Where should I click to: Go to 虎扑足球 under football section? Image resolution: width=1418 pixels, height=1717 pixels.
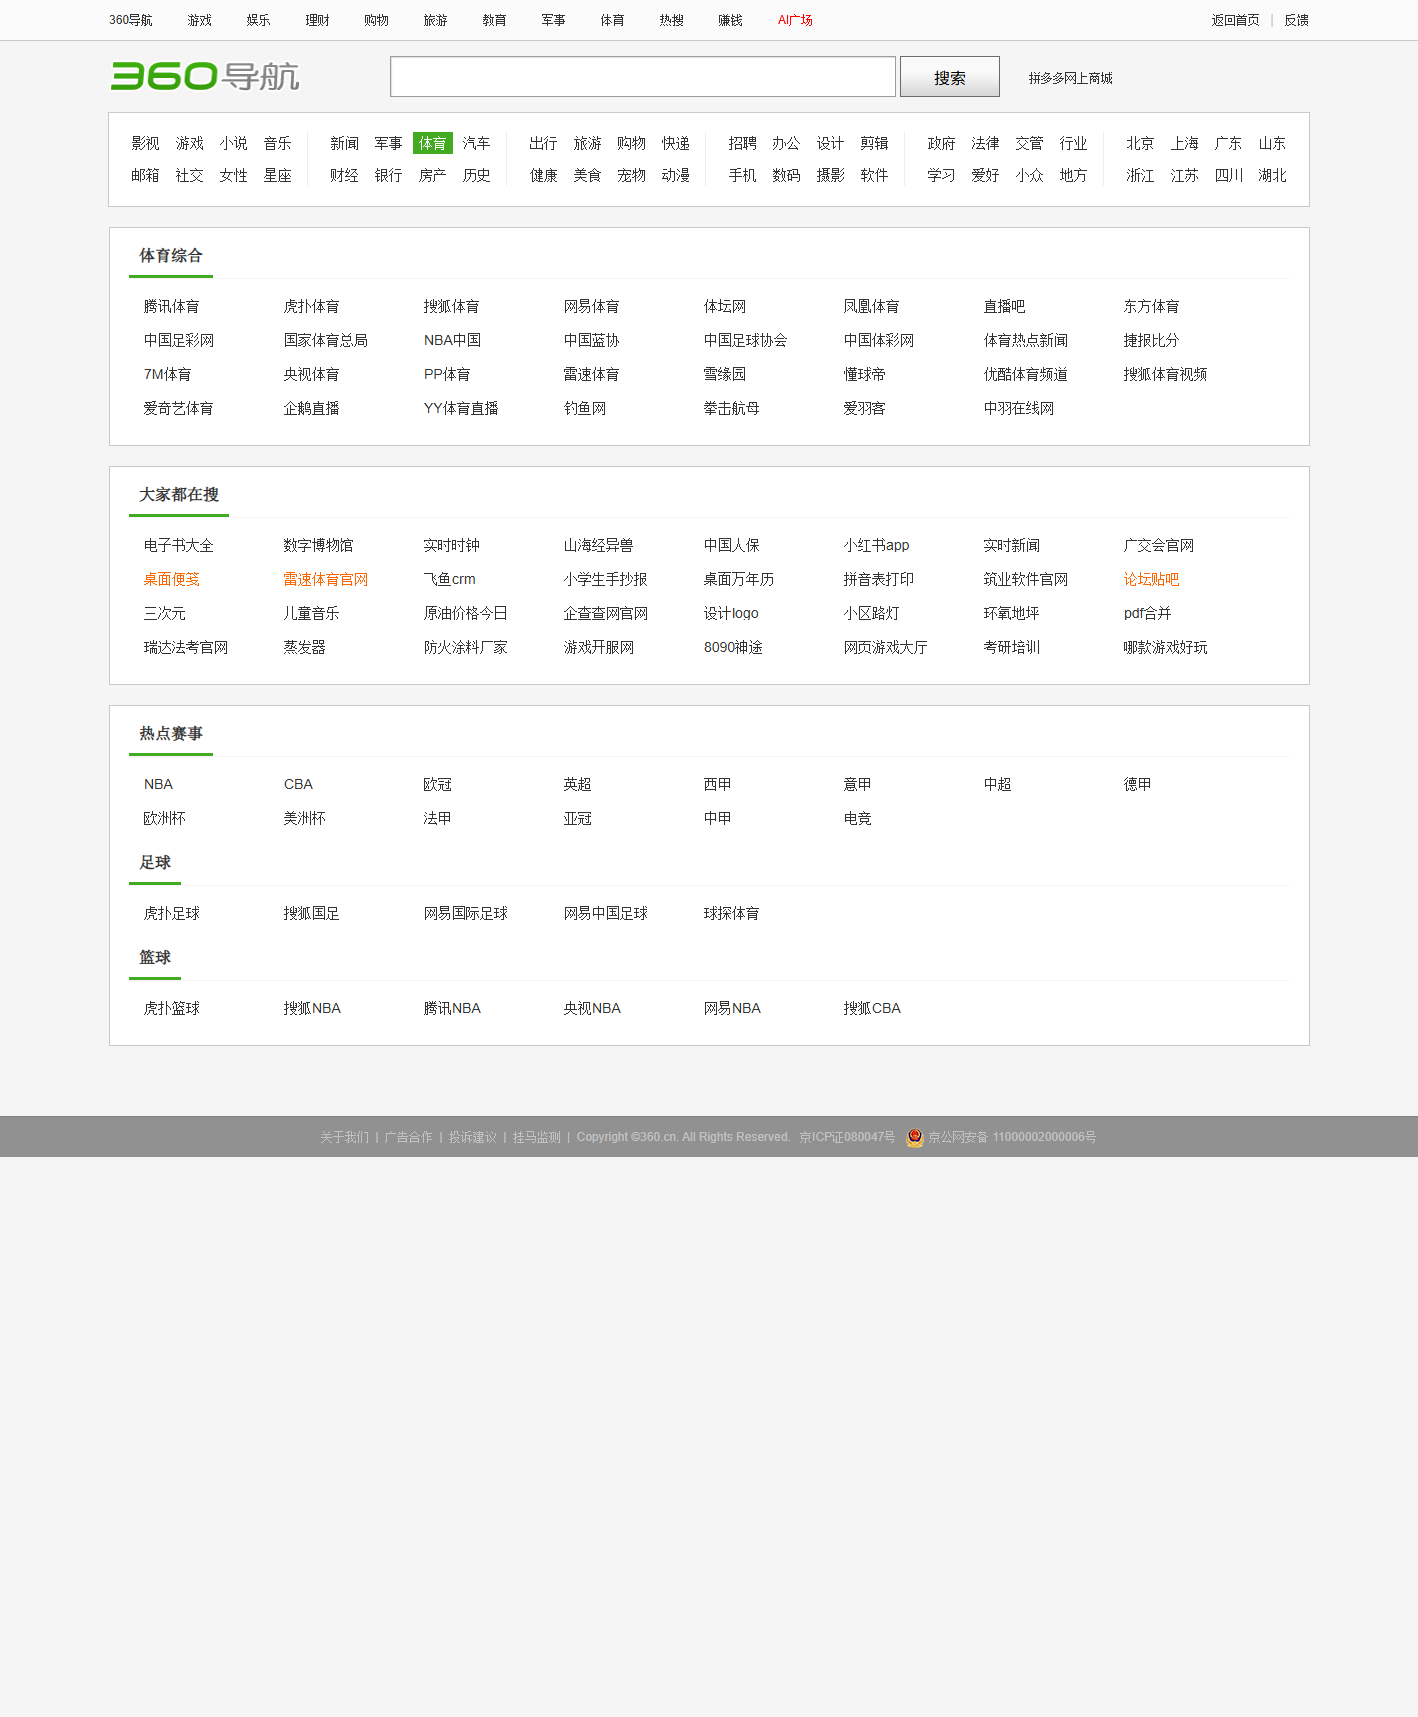point(171,913)
